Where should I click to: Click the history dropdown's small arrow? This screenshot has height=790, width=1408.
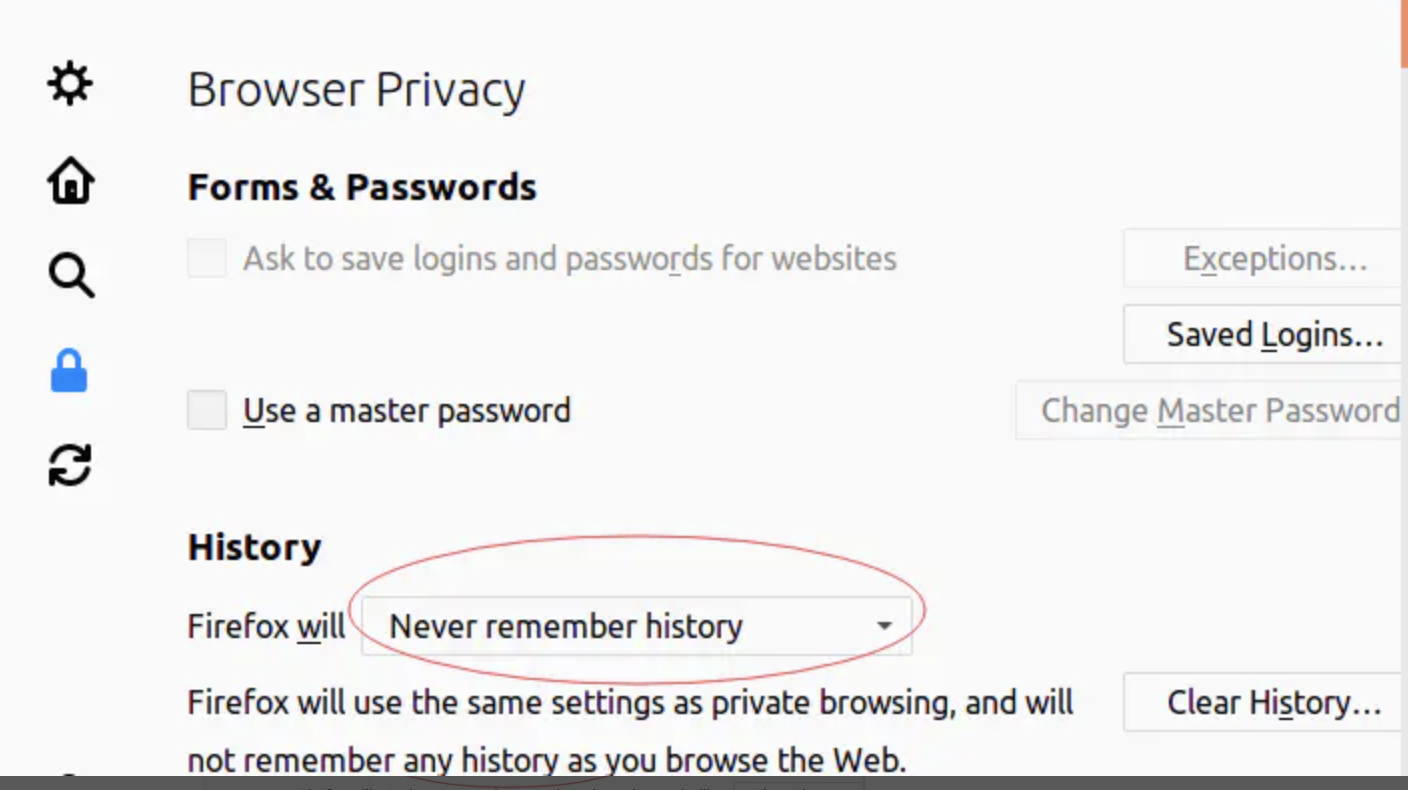[884, 627]
